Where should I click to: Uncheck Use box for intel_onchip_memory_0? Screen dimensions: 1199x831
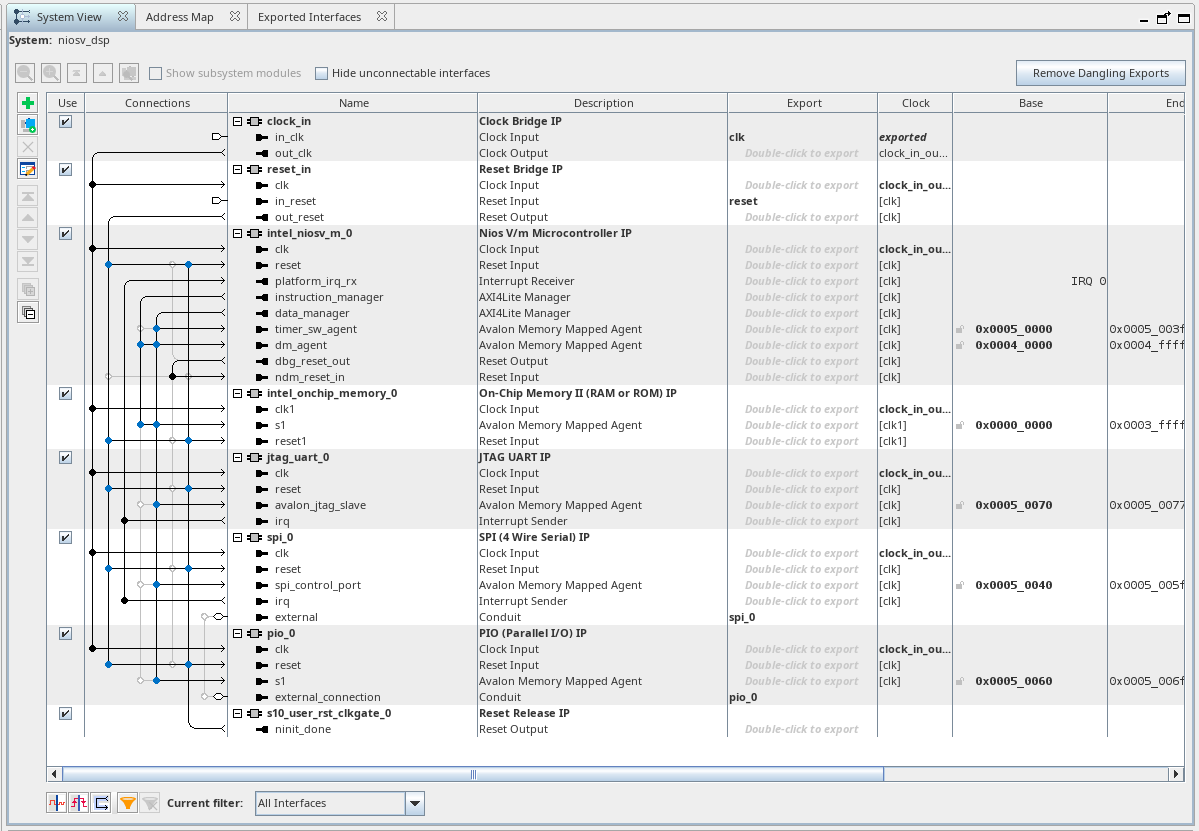coord(66,394)
